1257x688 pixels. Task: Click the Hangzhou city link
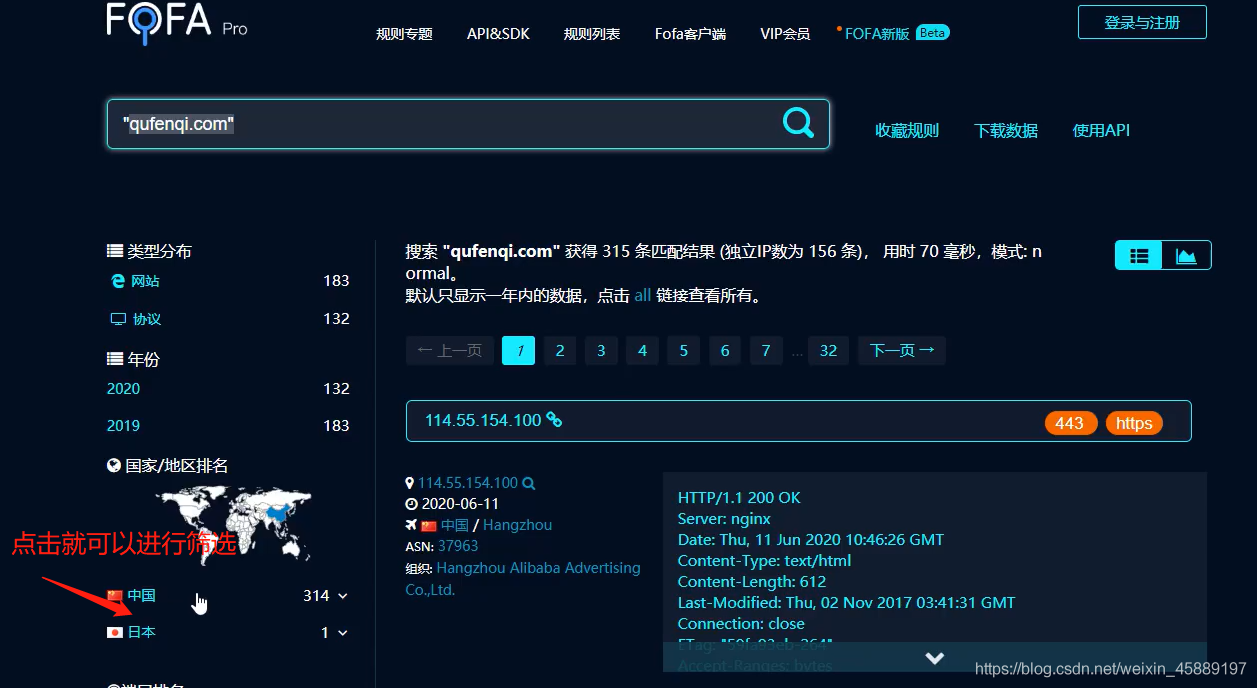click(x=517, y=525)
